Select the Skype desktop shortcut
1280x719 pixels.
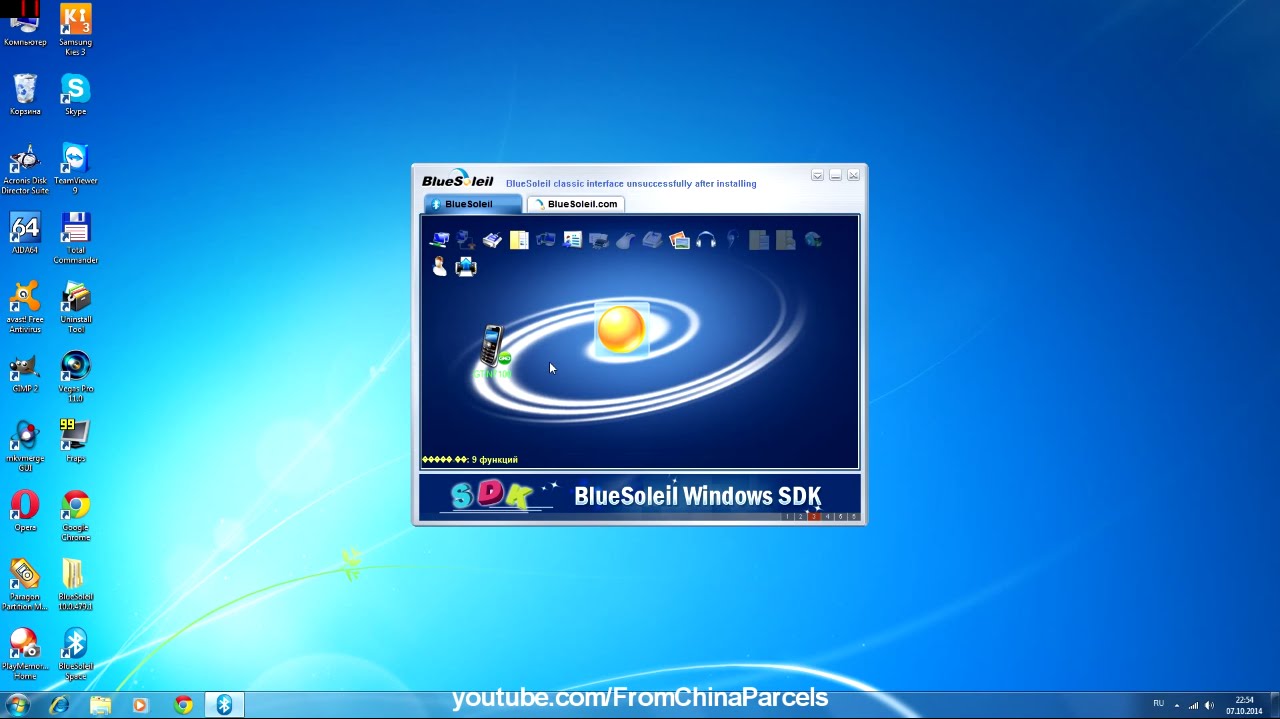pos(75,95)
